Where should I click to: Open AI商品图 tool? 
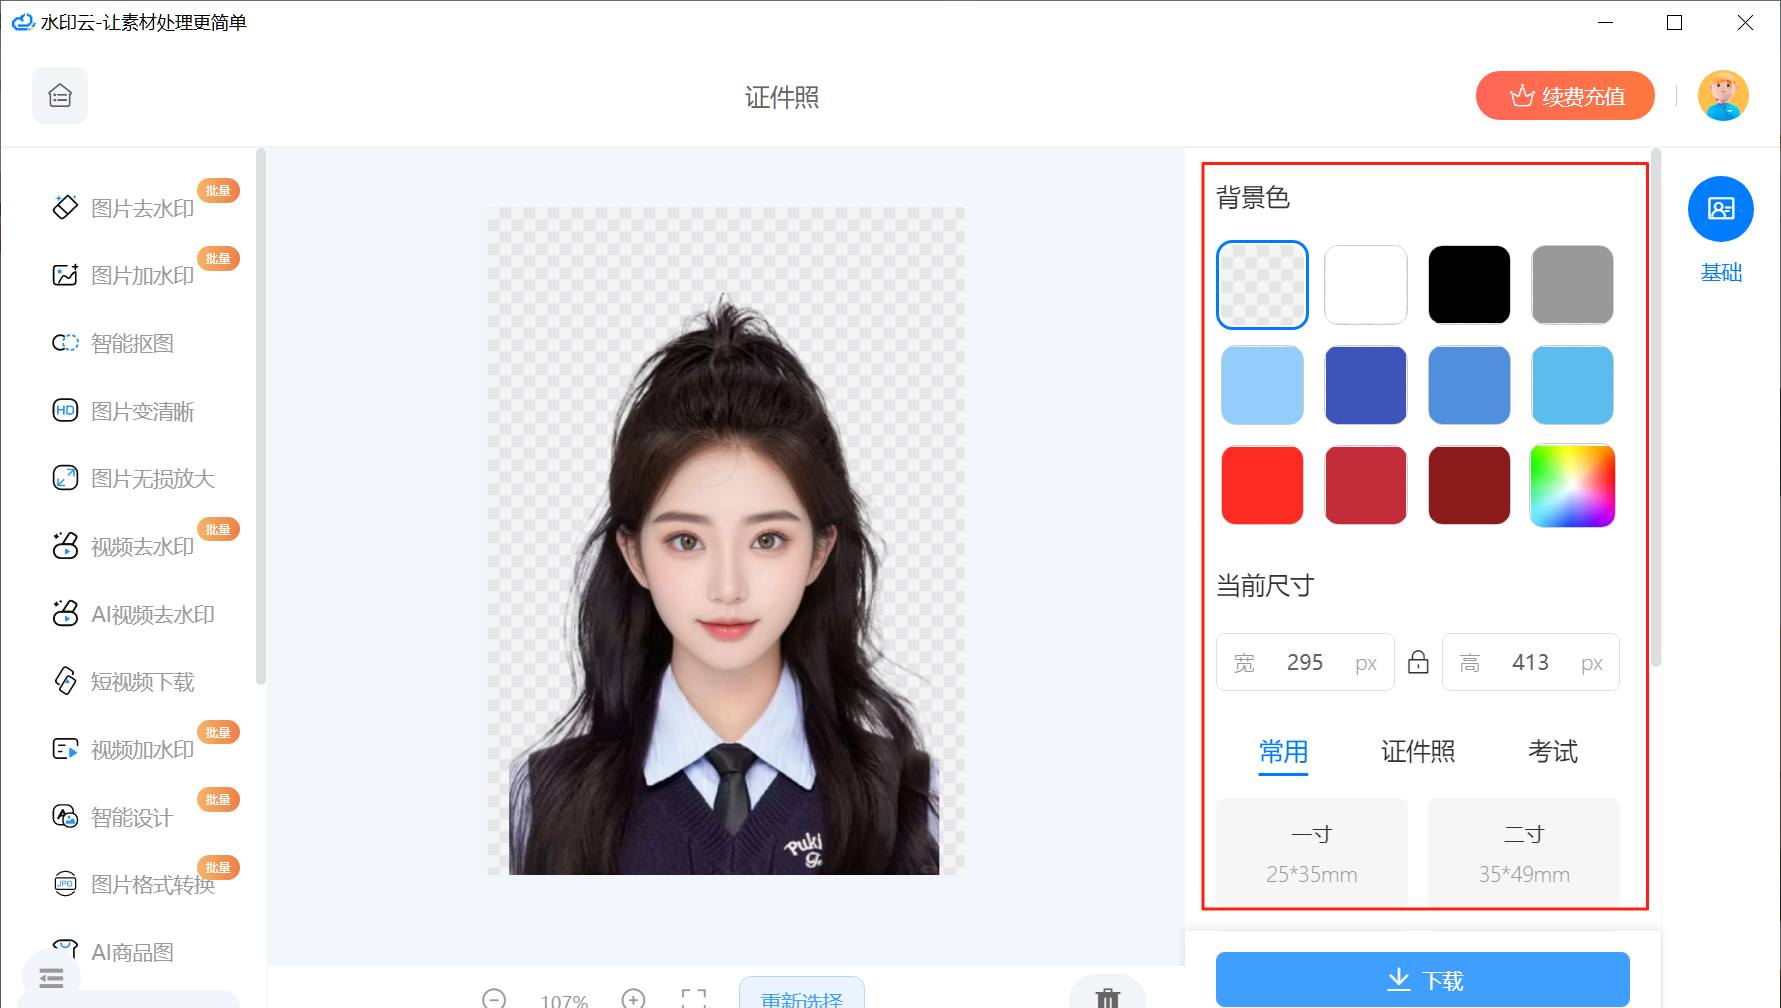[x=113, y=952]
